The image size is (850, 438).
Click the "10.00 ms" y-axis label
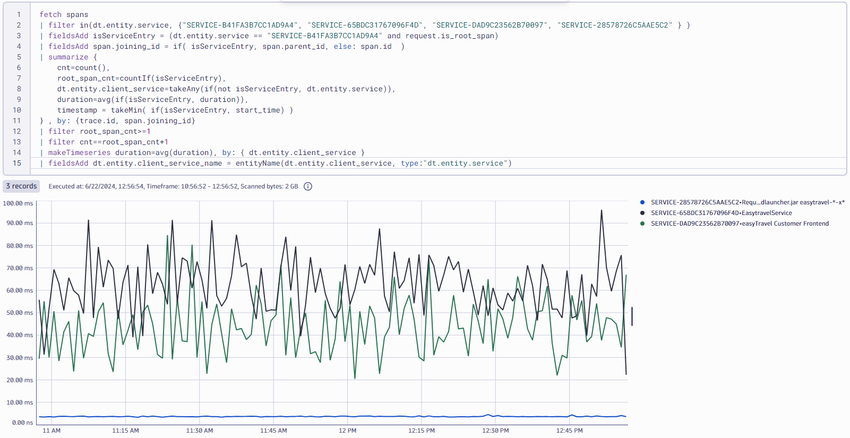pos(20,402)
